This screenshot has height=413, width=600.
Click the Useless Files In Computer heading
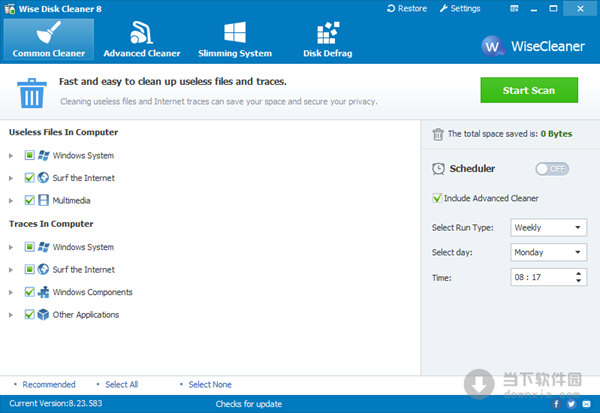point(64,132)
